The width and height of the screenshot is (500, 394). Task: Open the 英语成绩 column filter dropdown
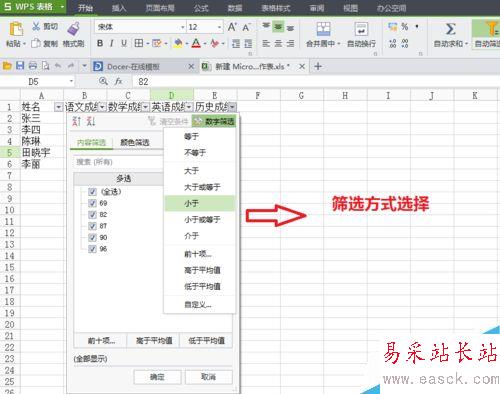189,107
